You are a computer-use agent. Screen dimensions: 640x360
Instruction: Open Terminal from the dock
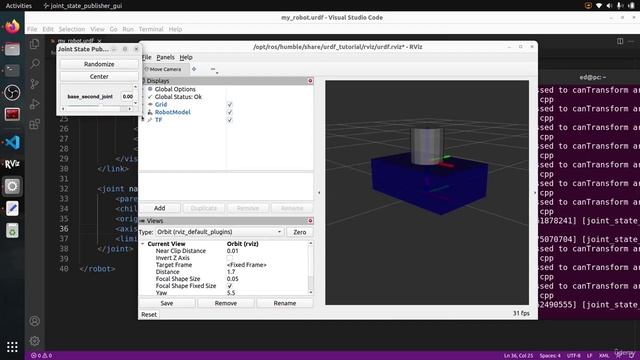click(x=12, y=71)
